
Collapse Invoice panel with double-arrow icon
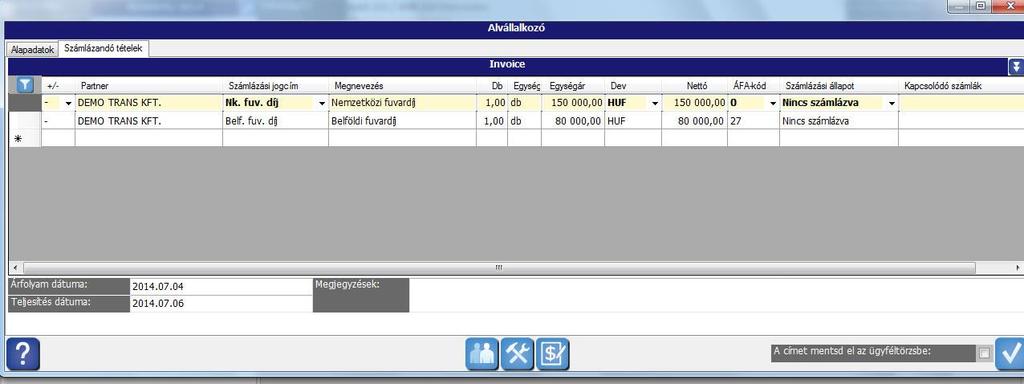[1016, 67]
